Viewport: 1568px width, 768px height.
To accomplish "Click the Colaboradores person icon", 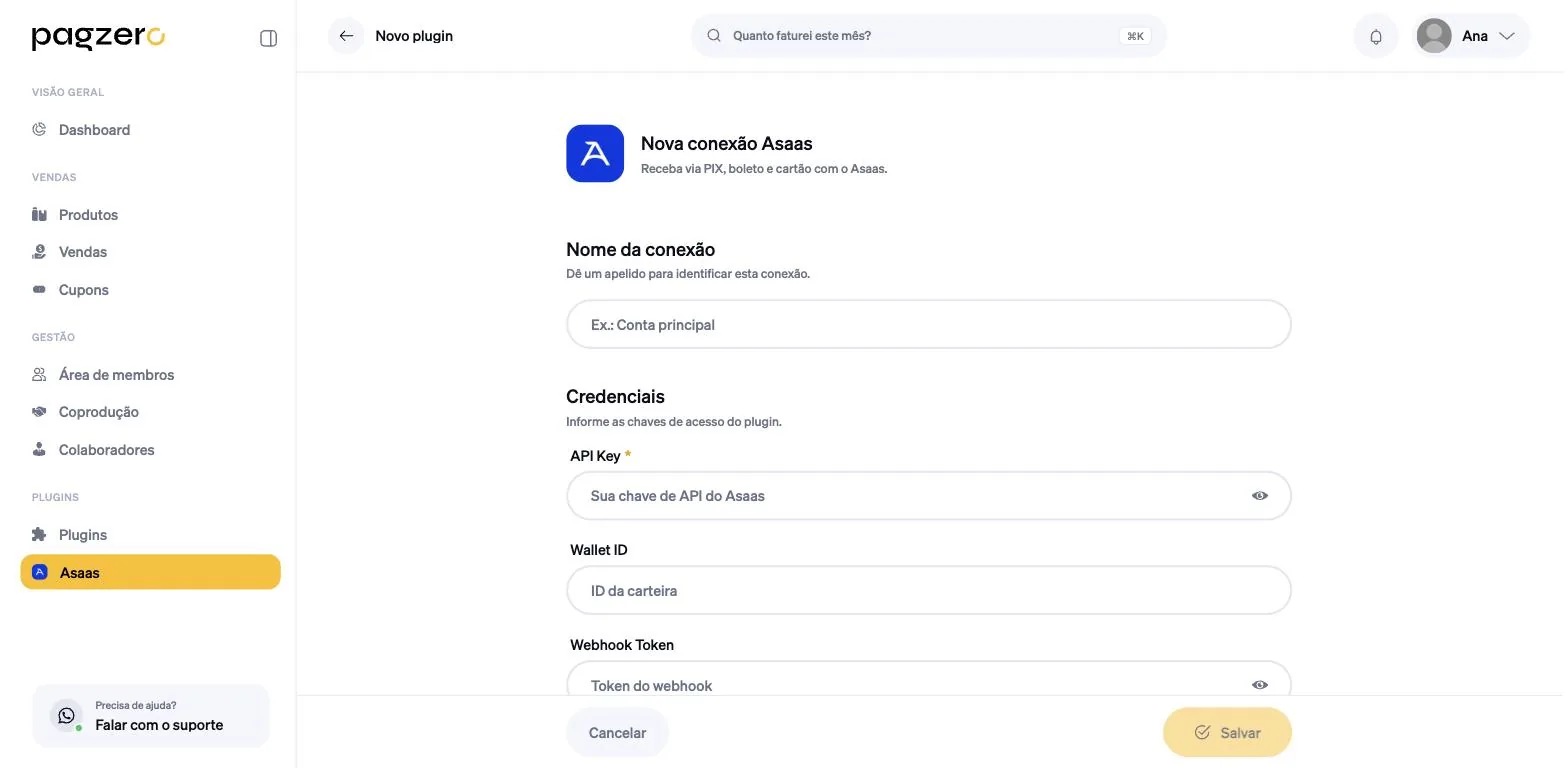I will click(x=40, y=449).
